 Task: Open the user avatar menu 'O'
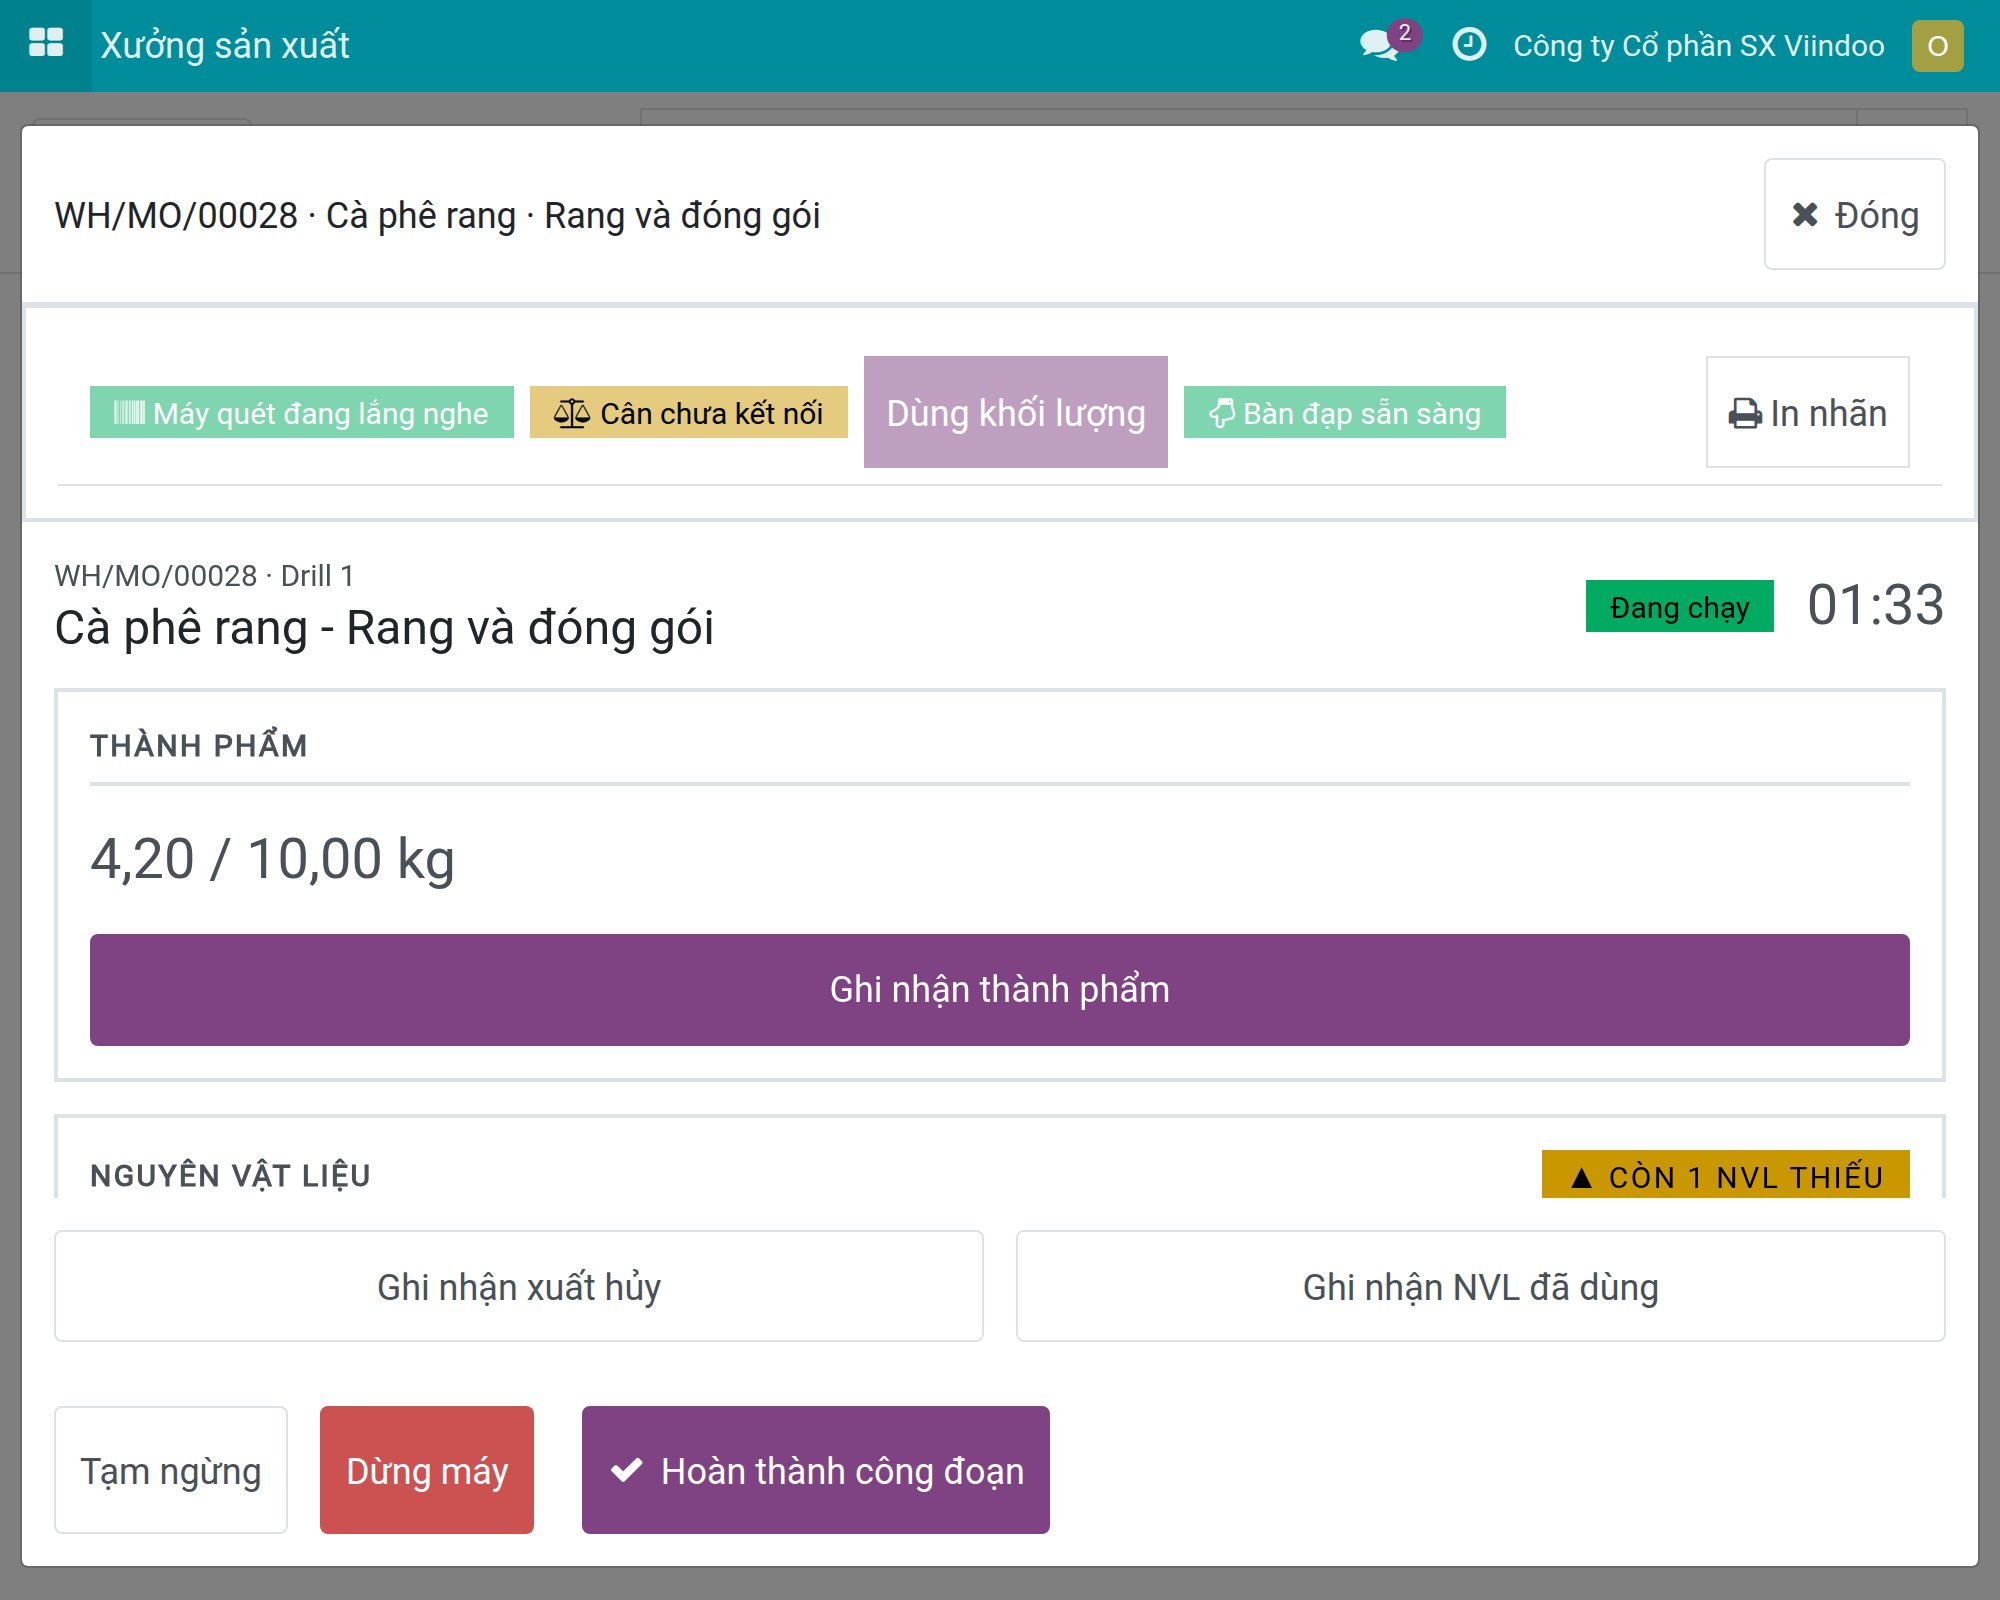(x=1937, y=46)
